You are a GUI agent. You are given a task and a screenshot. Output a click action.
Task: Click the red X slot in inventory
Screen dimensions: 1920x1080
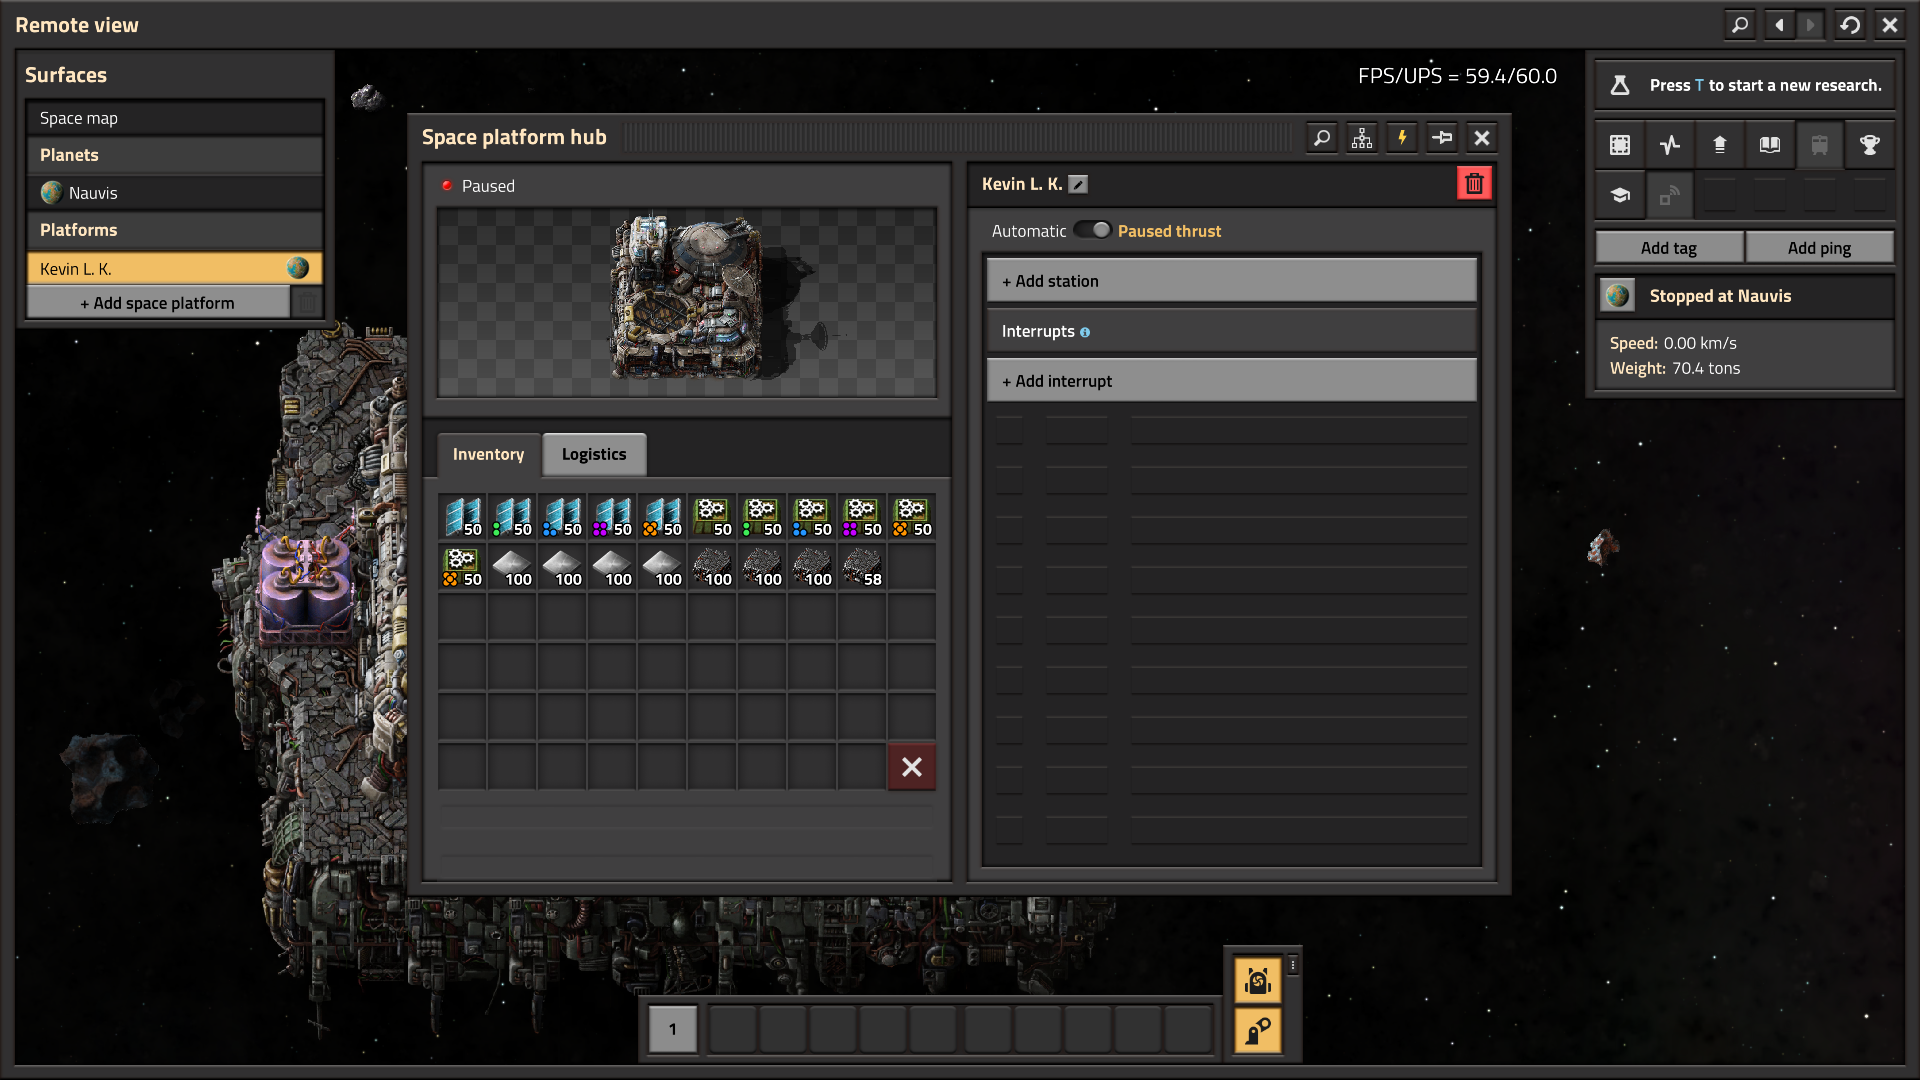(912, 767)
